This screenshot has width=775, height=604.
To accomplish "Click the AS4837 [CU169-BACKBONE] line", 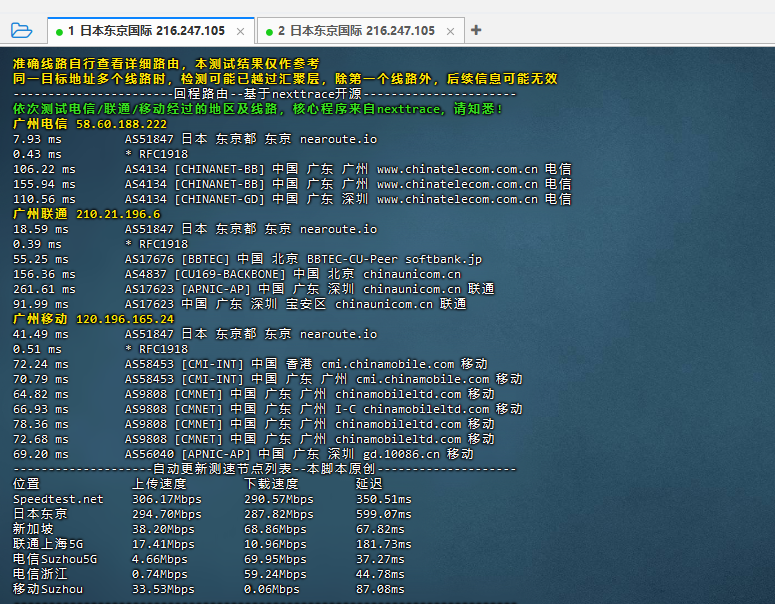I will coord(237,274).
